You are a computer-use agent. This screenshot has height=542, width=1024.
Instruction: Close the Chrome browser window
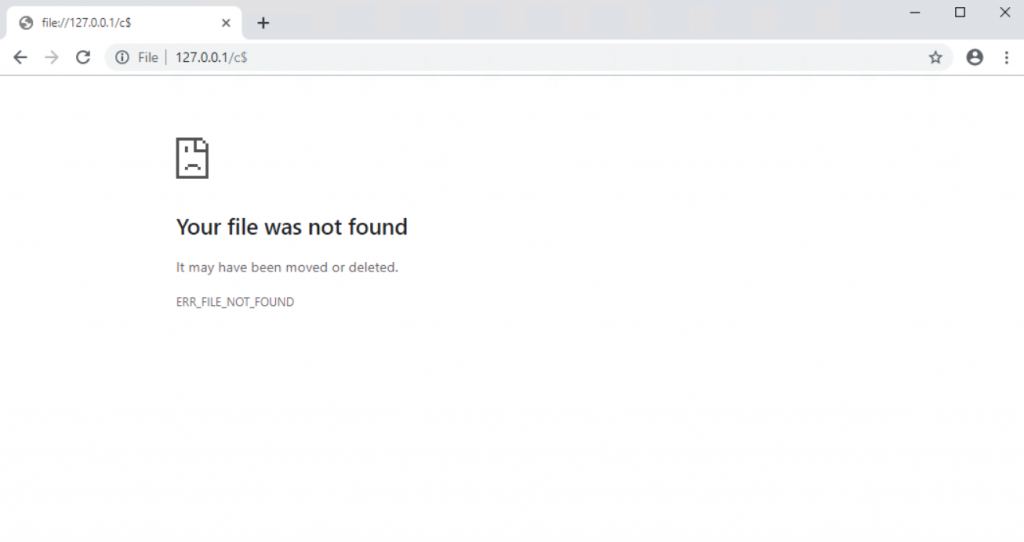(1004, 12)
